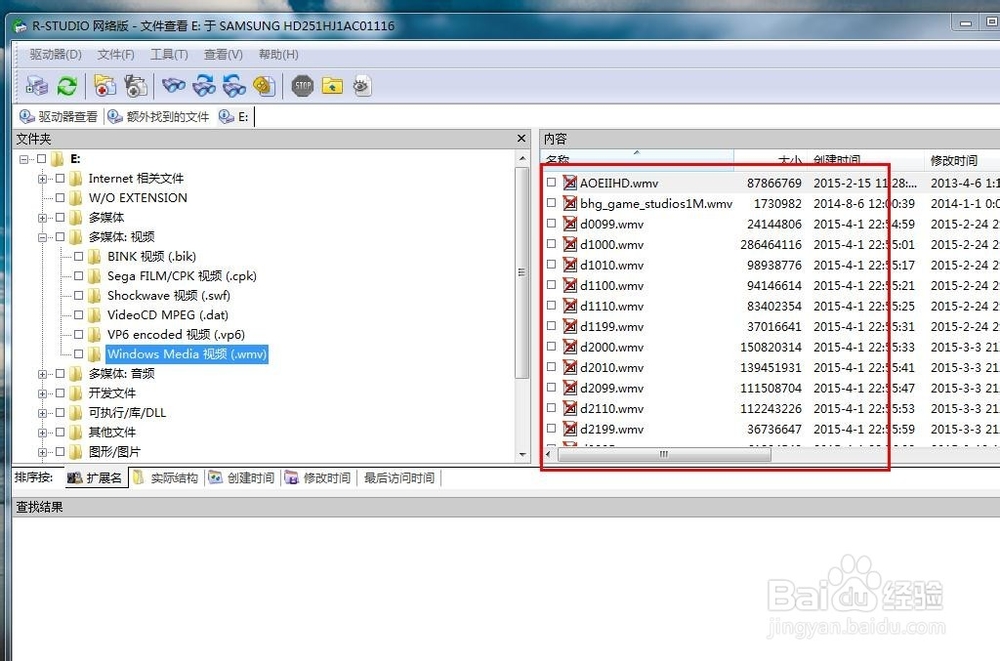Click the file mask toolbar icon
The height and width of the screenshot is (661, 1000).
click(x=264, y=85)
